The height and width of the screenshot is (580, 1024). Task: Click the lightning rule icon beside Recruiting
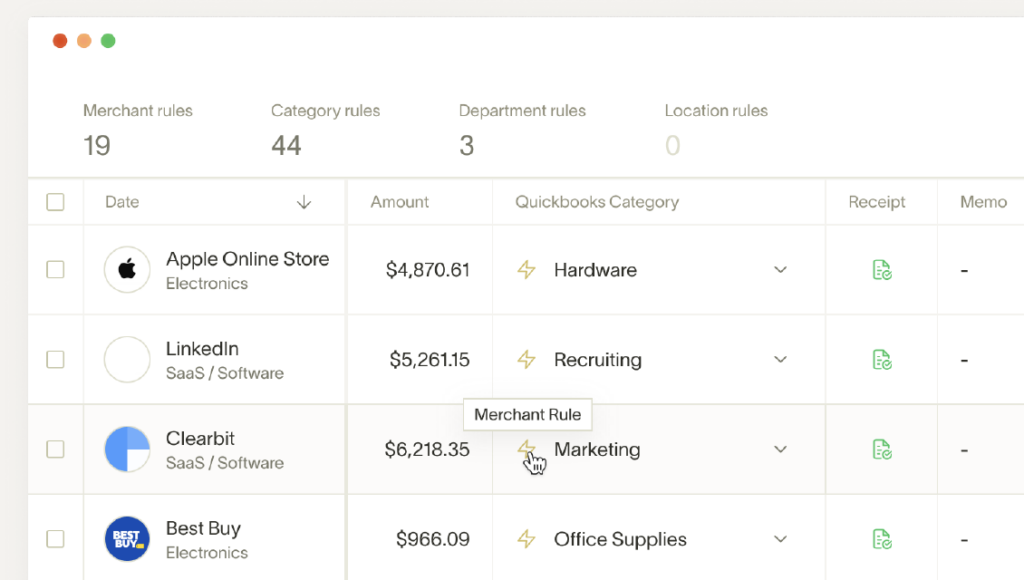click(526, 359)
